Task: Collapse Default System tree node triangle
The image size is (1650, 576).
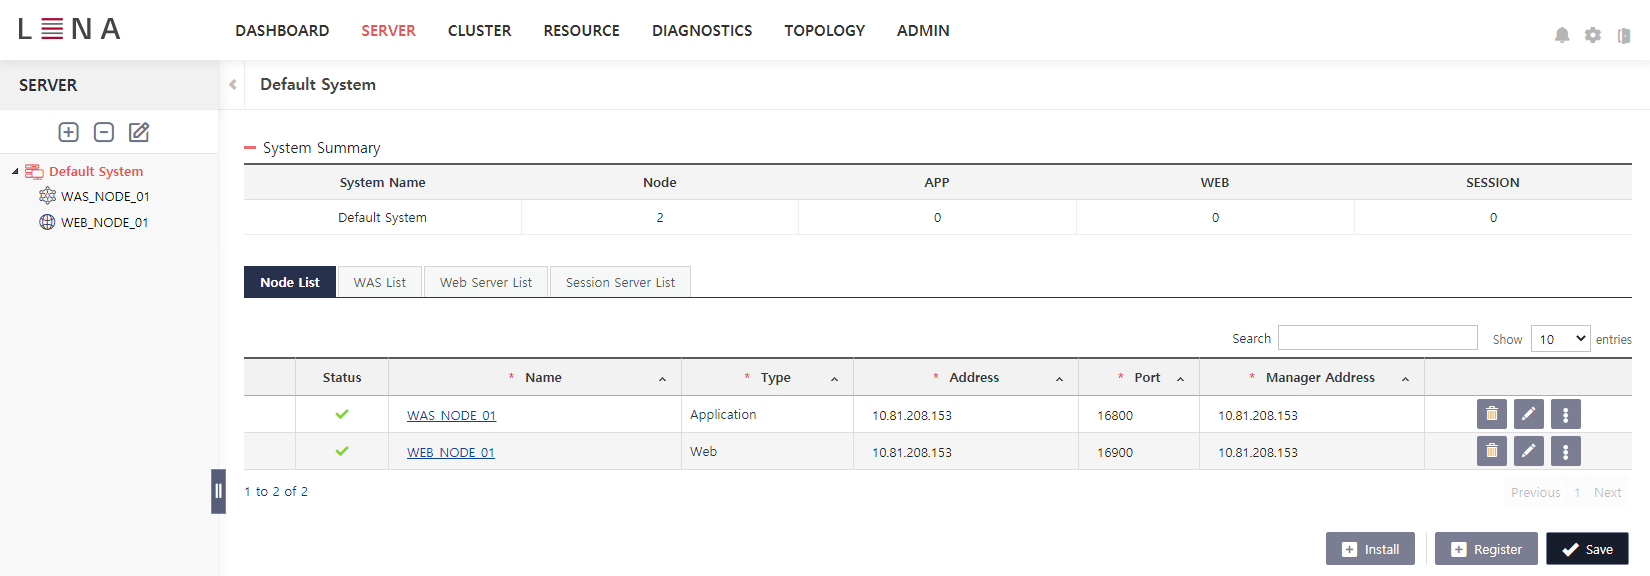Action: [x=15, y=172]
